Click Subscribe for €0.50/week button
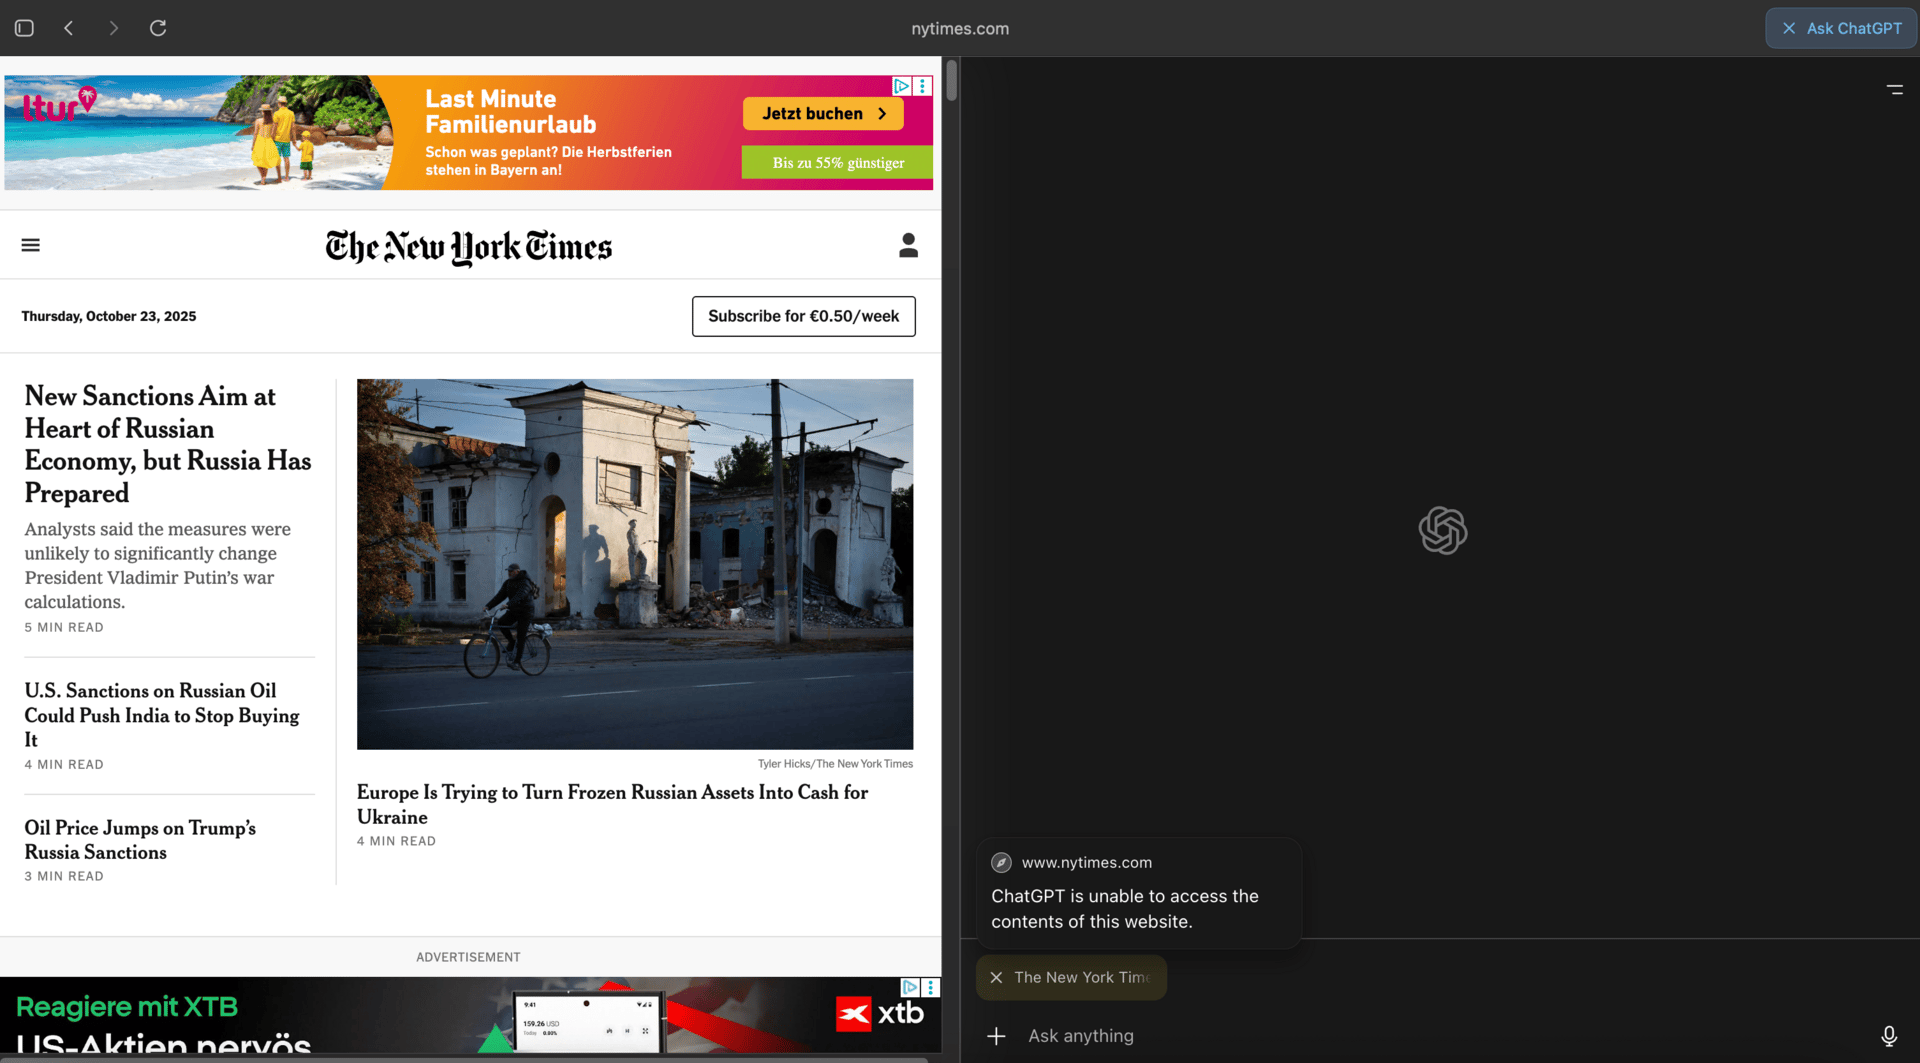This screenshot has width=1920, height=1063. coord(803,316)
